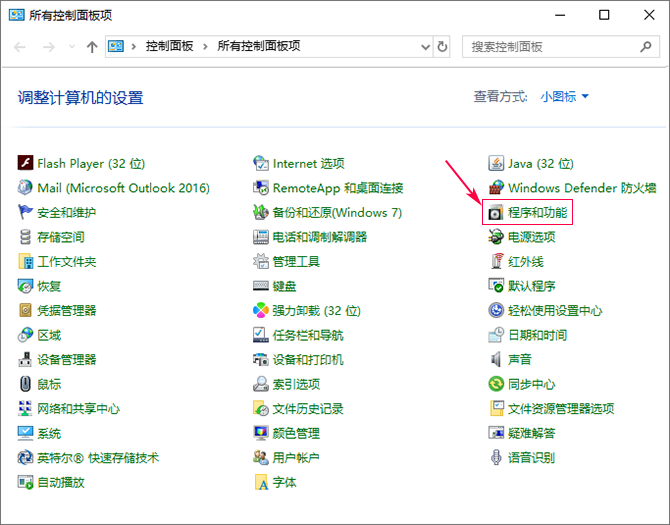
Task: Select 控制面板 in the address breadcrumb
Action: pyautogui.click(x=170, y=46)
